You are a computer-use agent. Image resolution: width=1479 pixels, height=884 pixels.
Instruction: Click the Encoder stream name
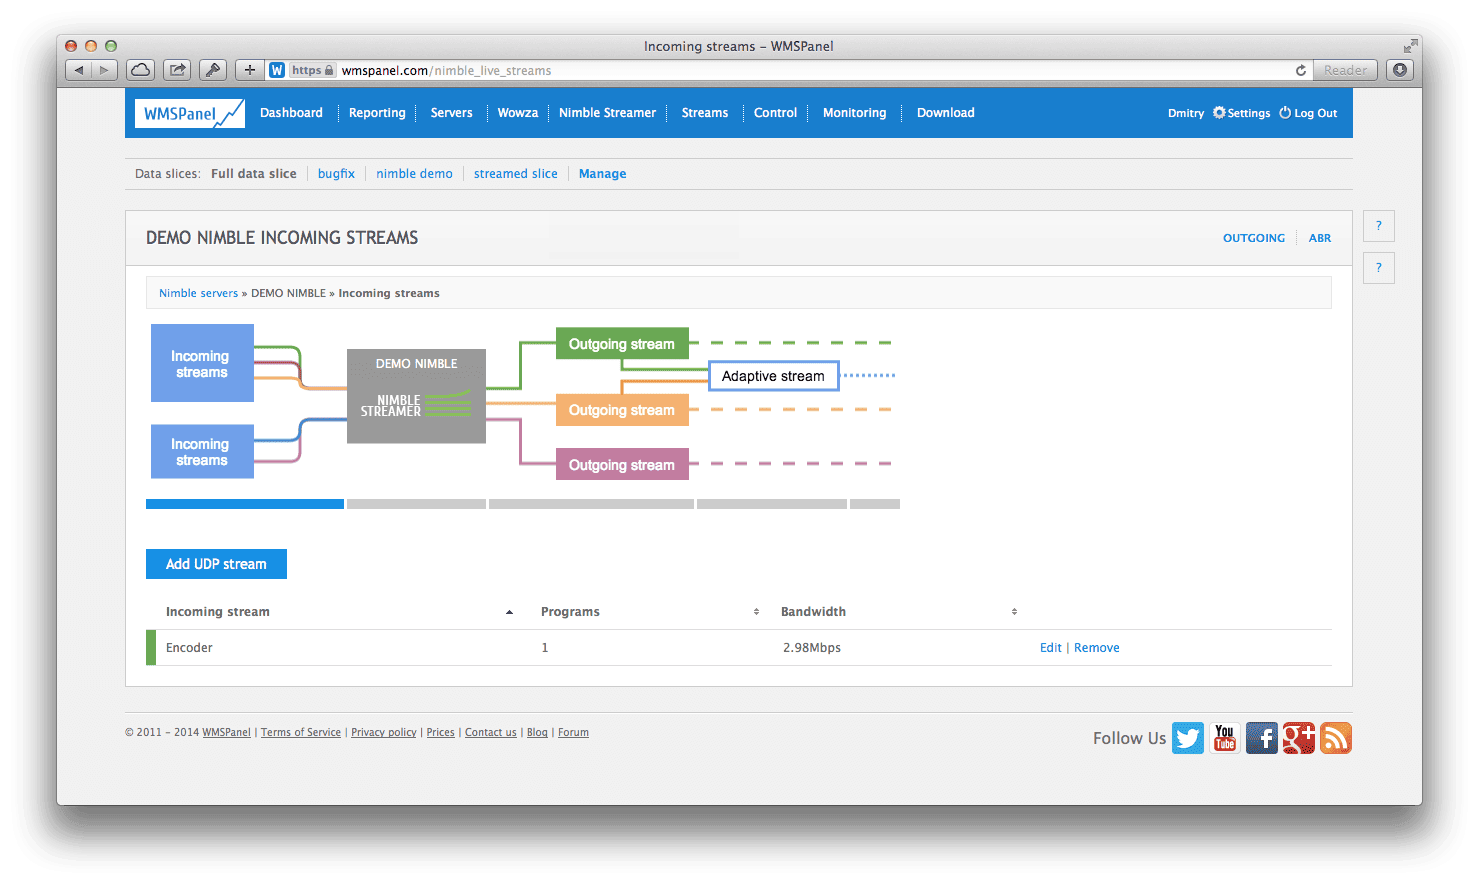click(x=189, y=648)
